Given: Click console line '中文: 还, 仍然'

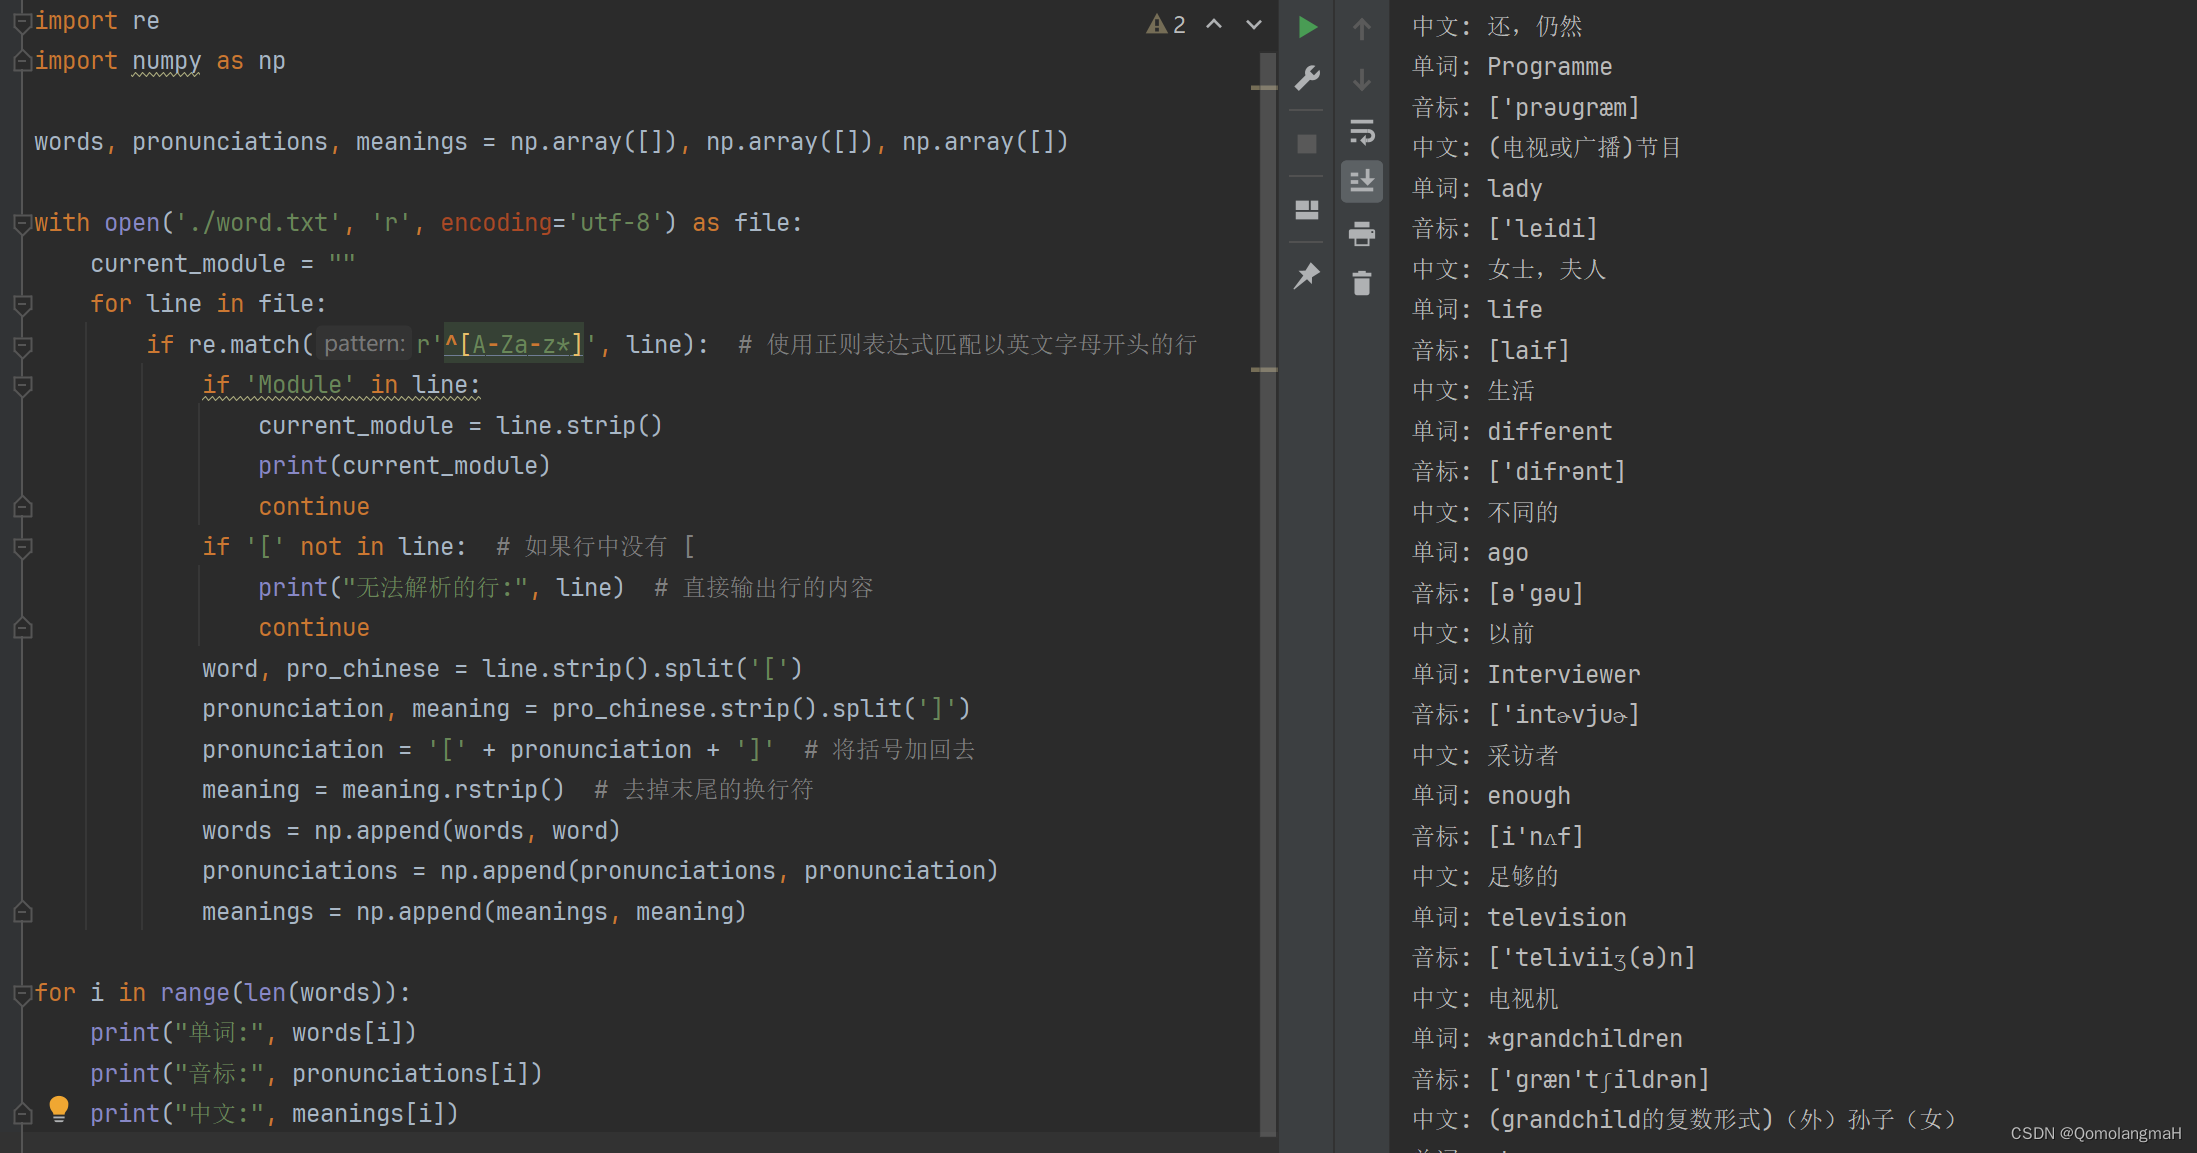Looking at the screenshot, I should pos(1497,27).
